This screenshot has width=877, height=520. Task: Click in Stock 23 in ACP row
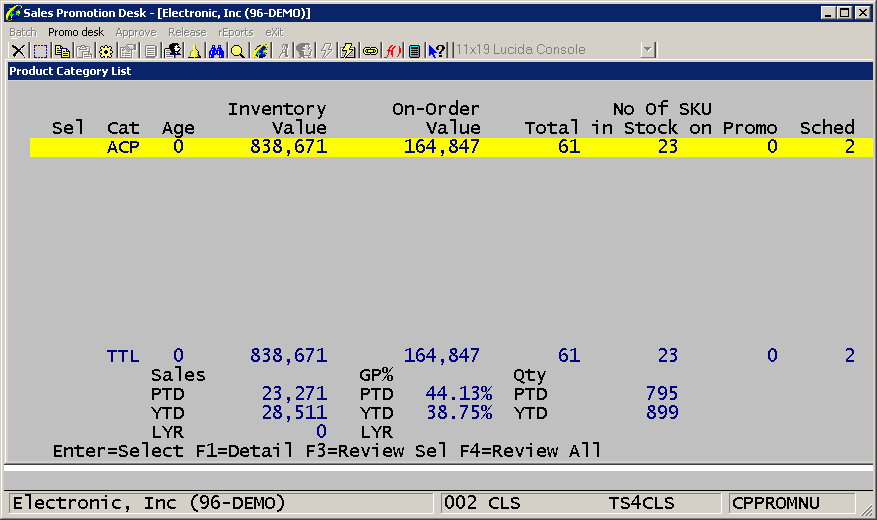[668, 147]
